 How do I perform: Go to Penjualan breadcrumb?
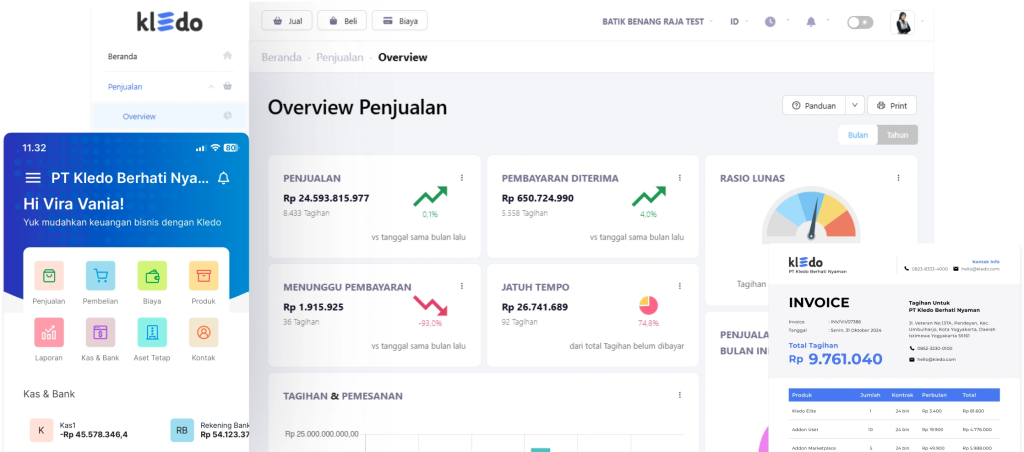(340, 57)
